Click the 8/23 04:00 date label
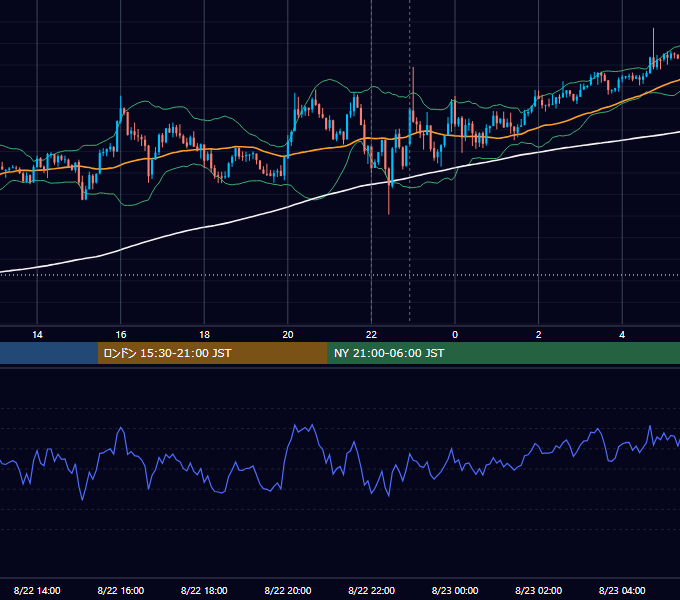Viewport: 680px width, 600px height. point(622,590)
